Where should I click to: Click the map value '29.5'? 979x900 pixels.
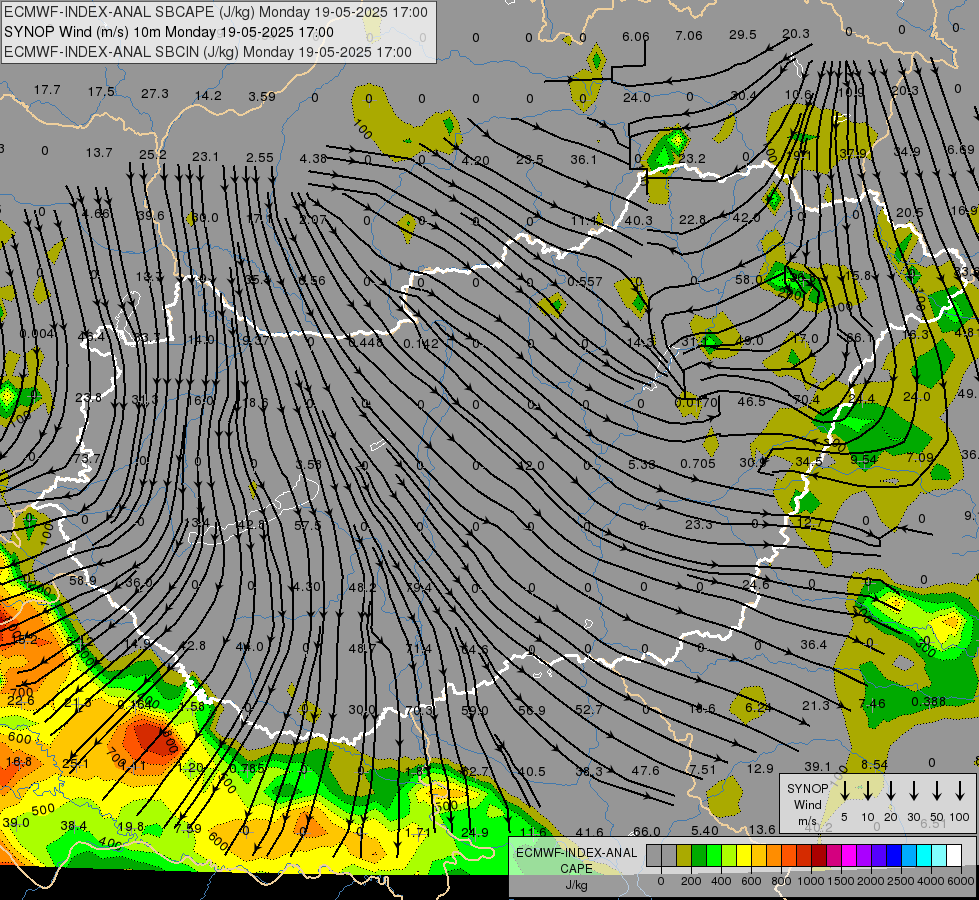pyautogui.click(x=743, y=35)
